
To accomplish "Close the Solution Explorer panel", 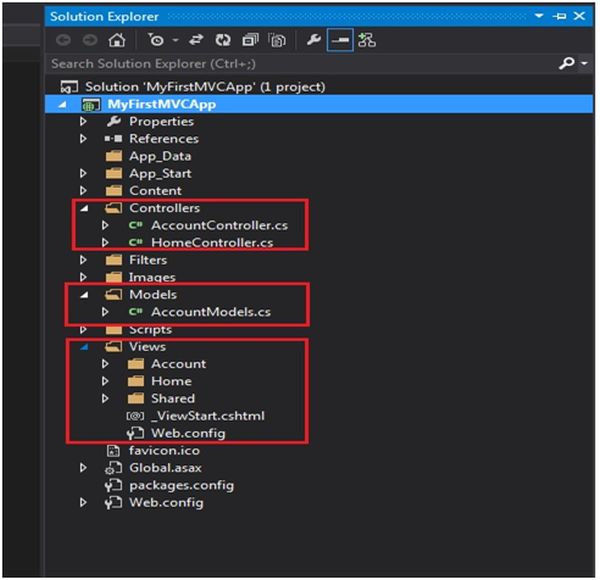I will point(579,16).
